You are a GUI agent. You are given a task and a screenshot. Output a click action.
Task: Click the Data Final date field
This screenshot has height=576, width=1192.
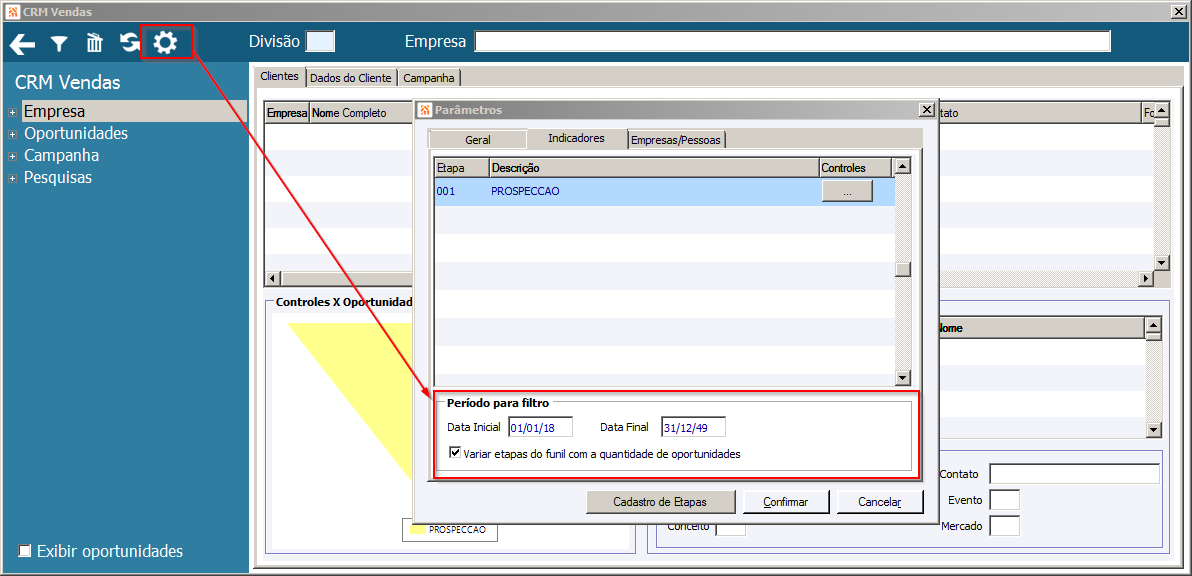point(693,427)
